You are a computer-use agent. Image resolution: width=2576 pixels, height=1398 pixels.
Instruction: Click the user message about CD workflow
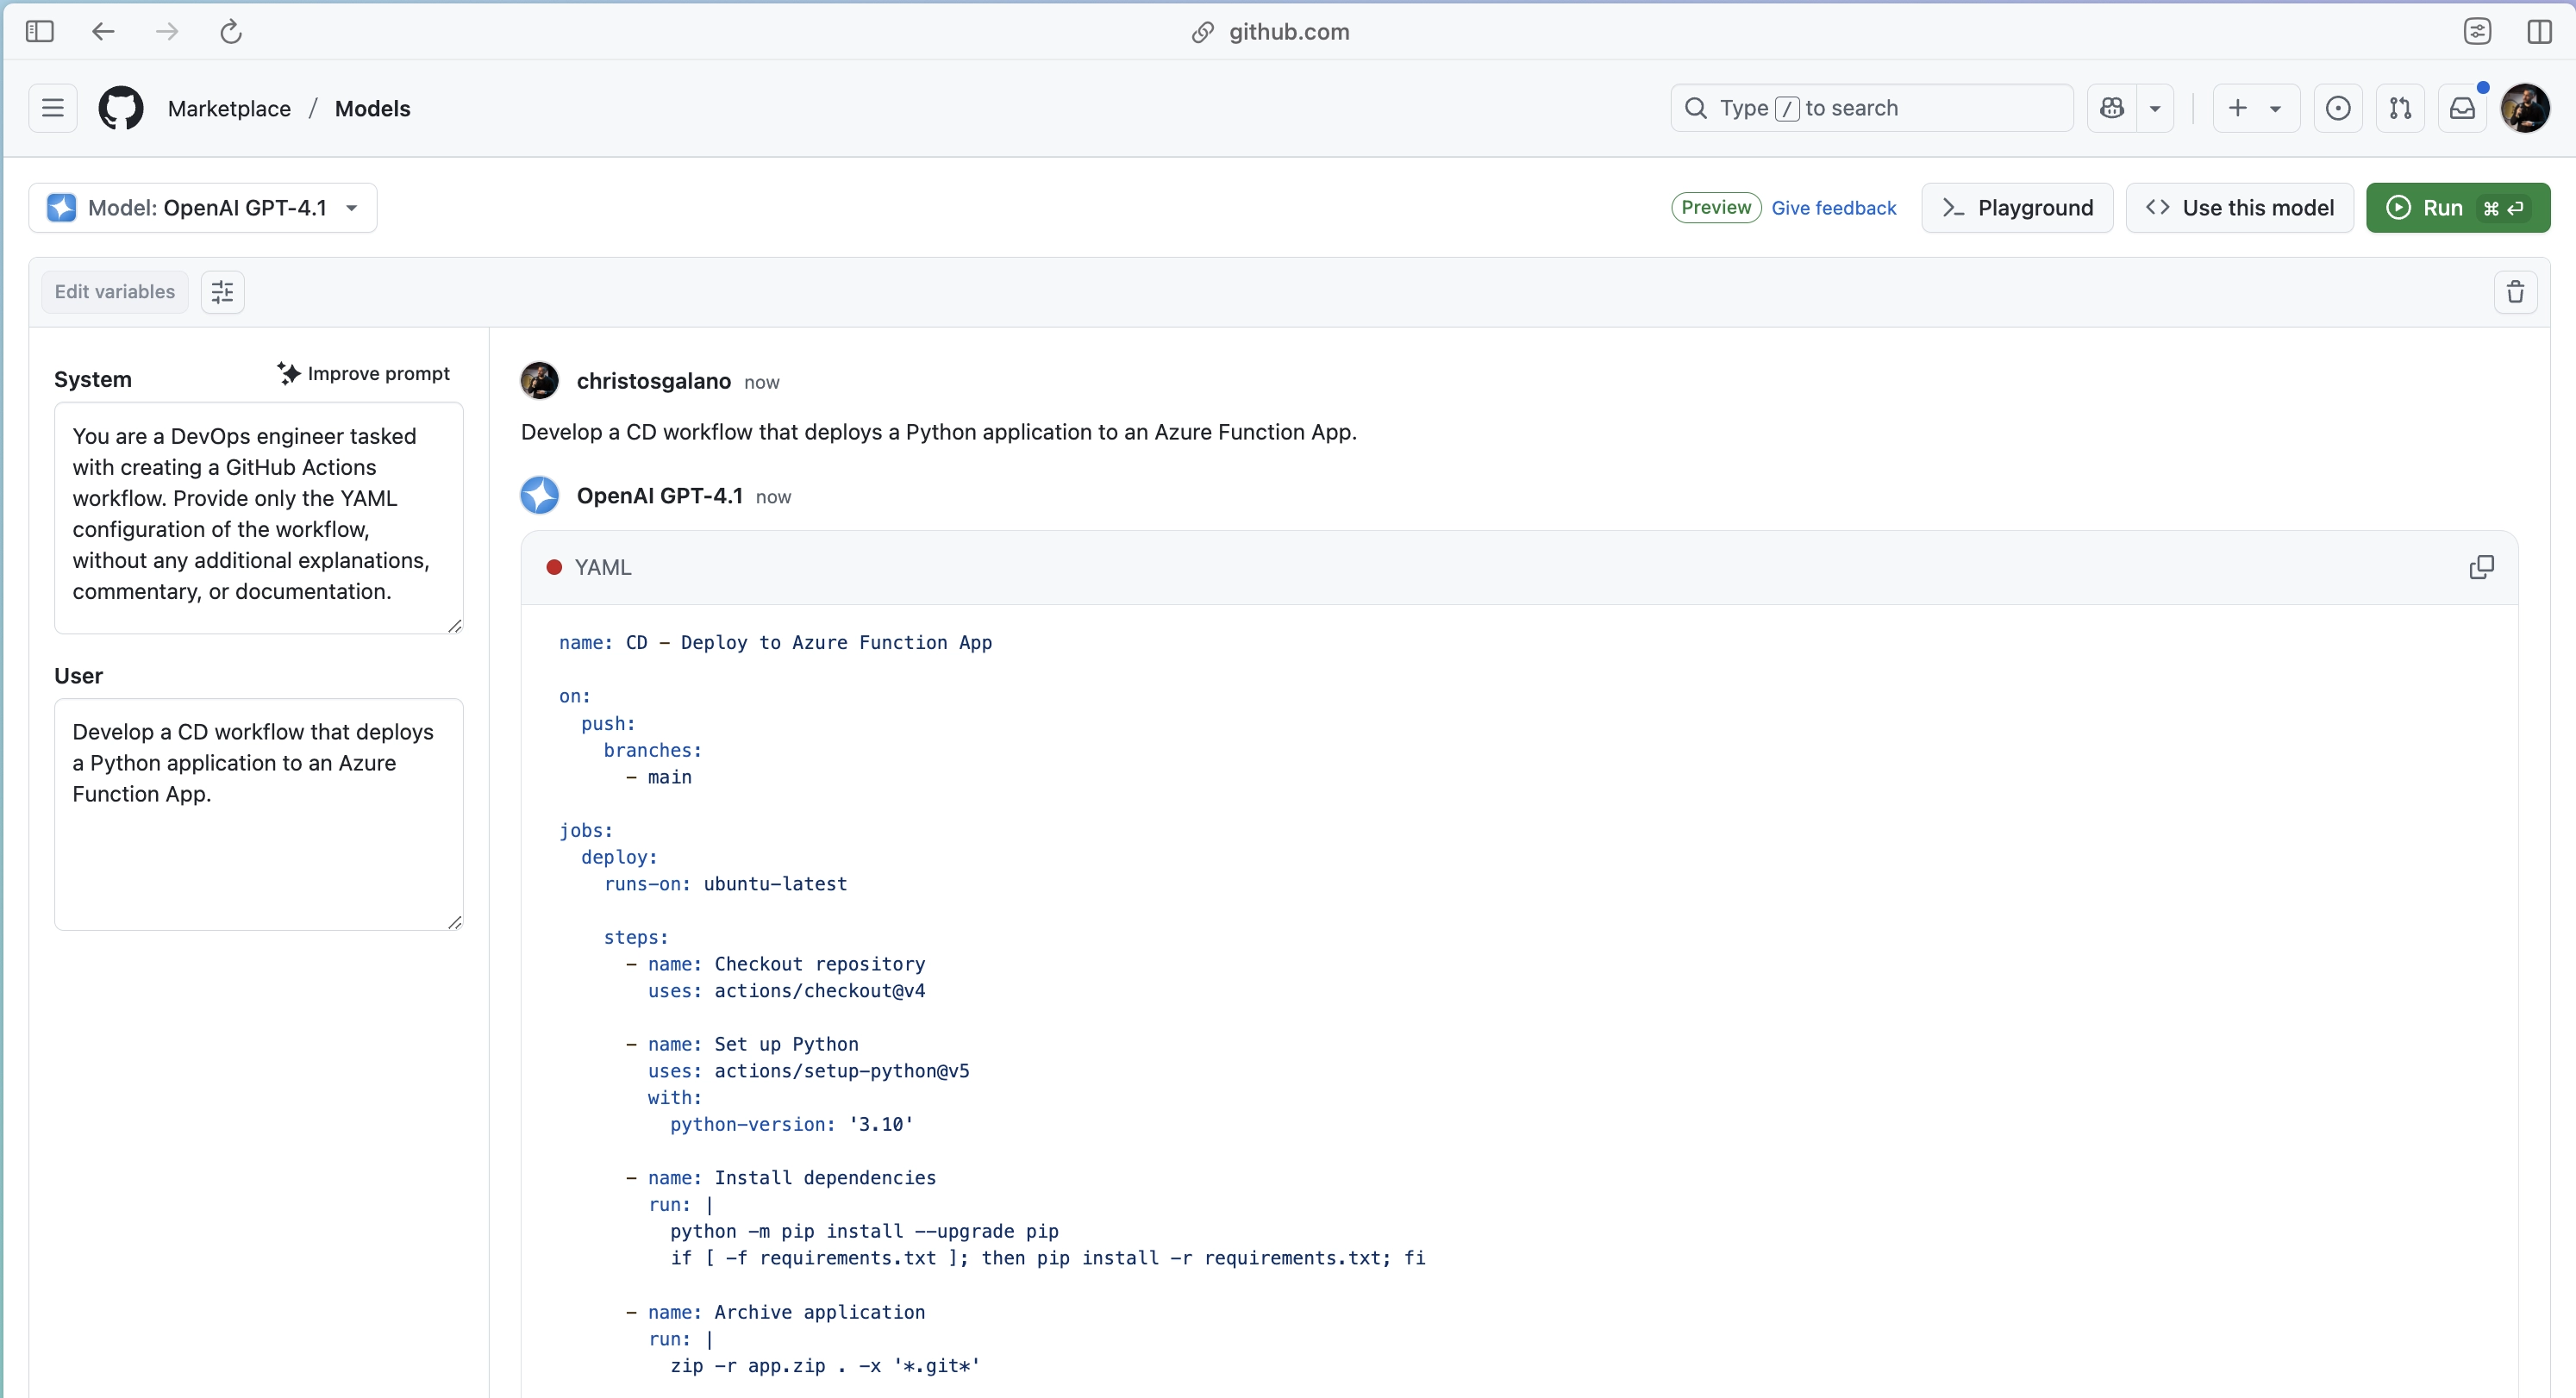pyautogui.click(x=938, y=432)
